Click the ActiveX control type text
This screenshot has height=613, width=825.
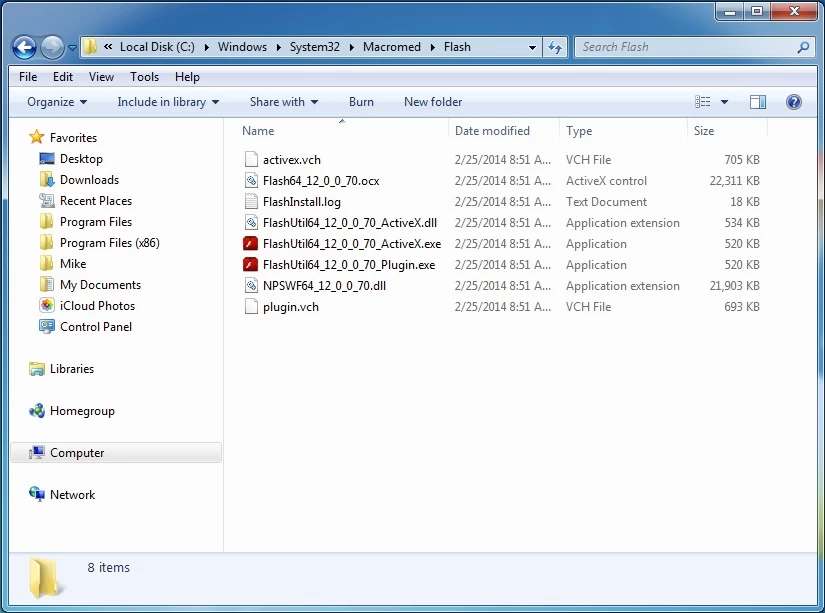coord(606,180)
